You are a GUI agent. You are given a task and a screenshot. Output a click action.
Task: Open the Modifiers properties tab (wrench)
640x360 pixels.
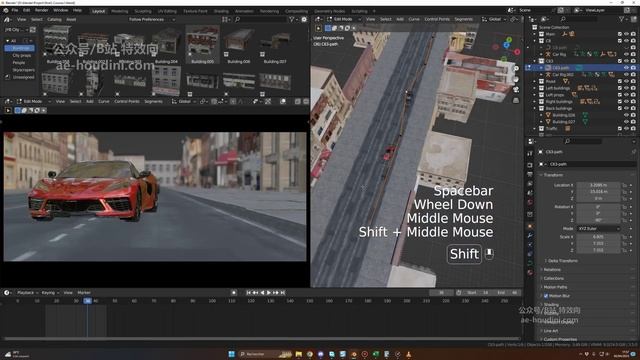(530, 236)
